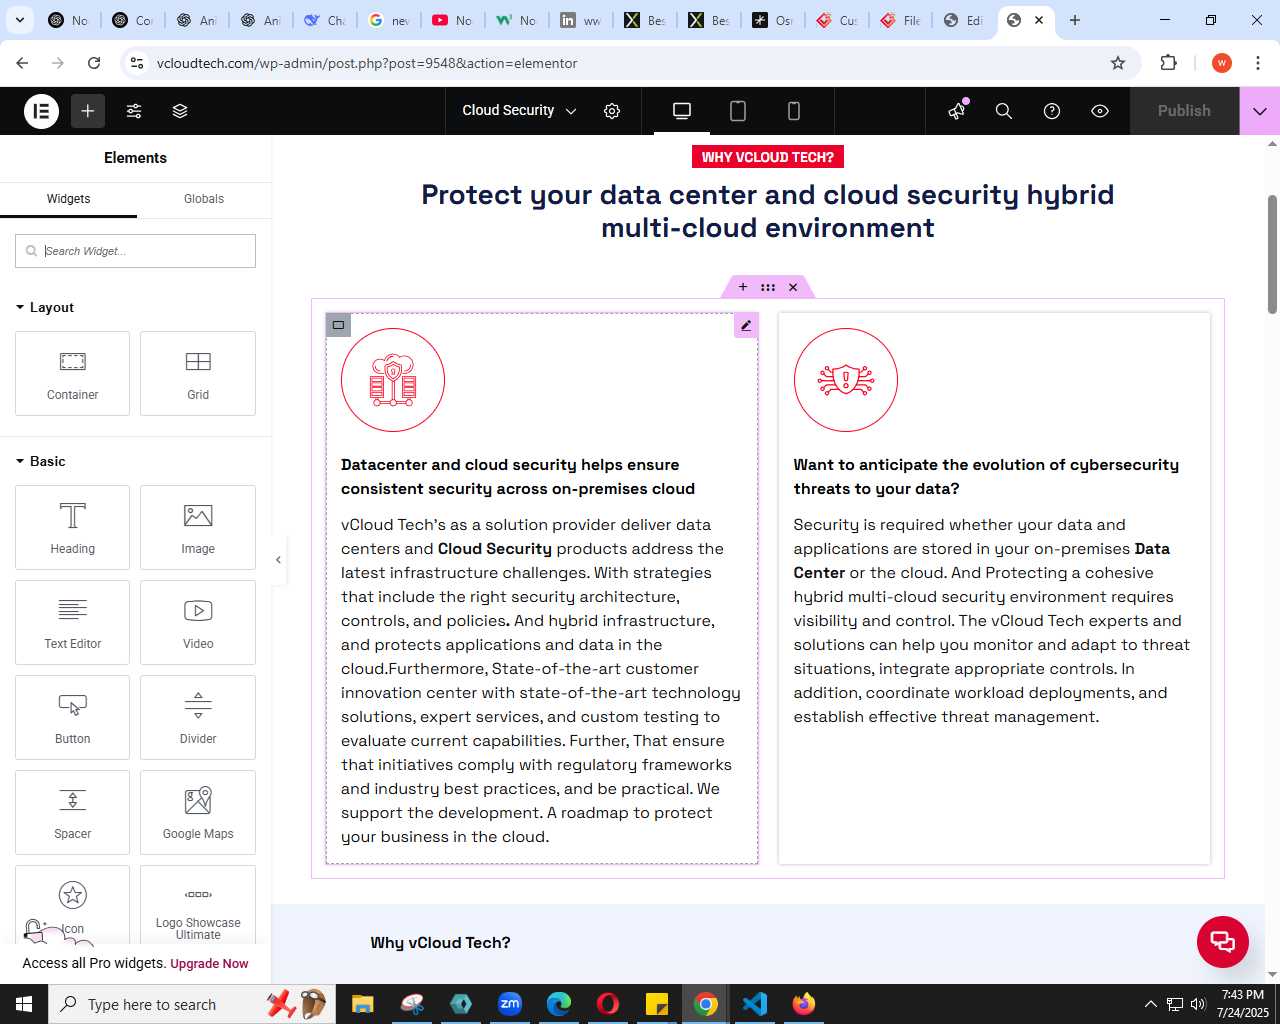
Task: Open the red chat bubble button
Action: click(1223, 942)
